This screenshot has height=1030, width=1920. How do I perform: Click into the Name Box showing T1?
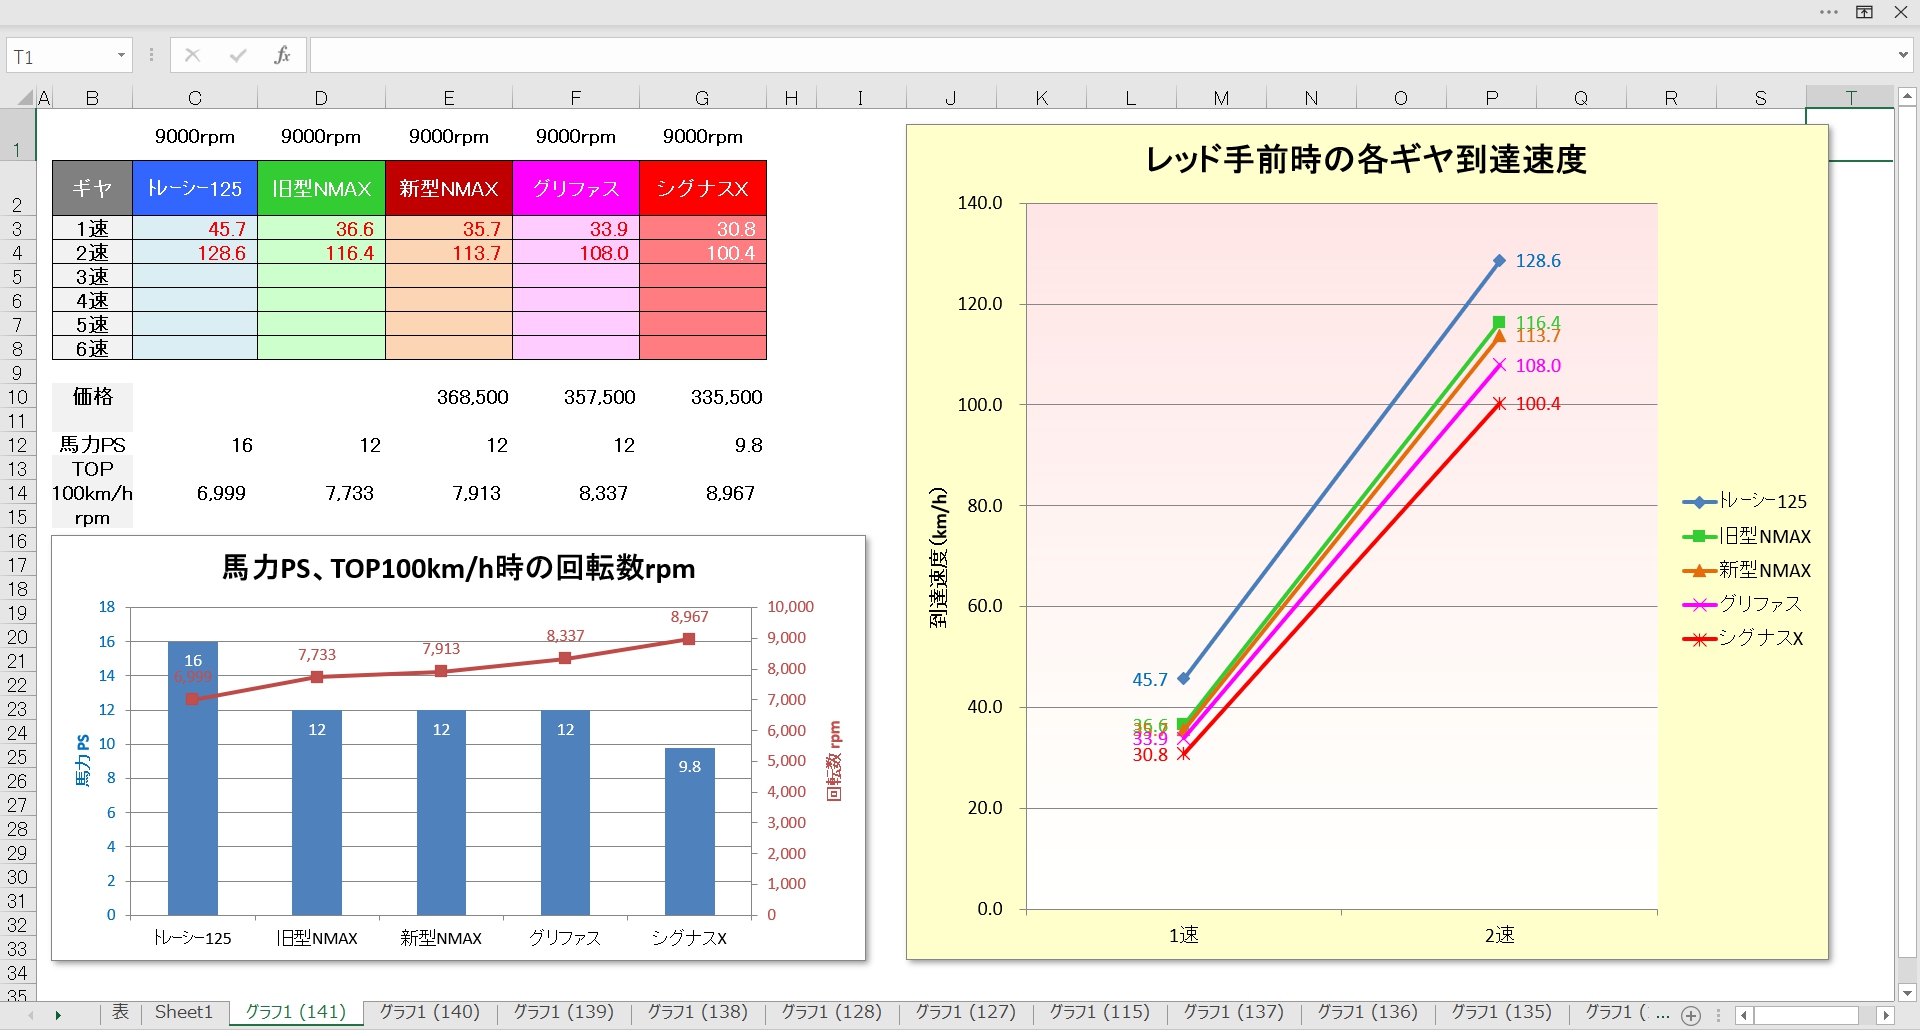(x=60, y=56)
